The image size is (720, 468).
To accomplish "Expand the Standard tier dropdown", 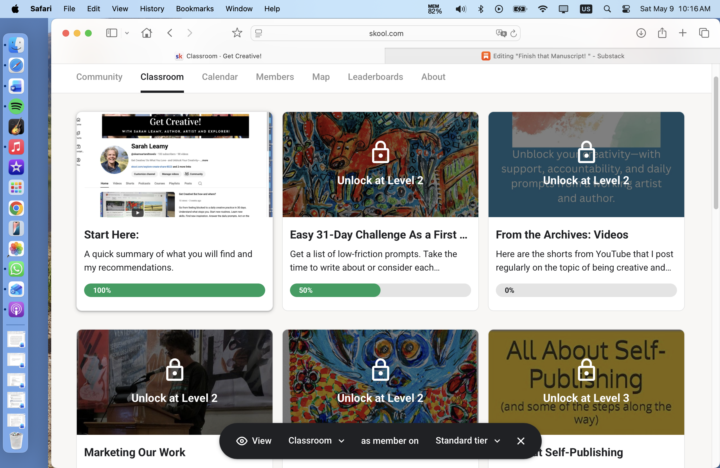I will [467, 441].
